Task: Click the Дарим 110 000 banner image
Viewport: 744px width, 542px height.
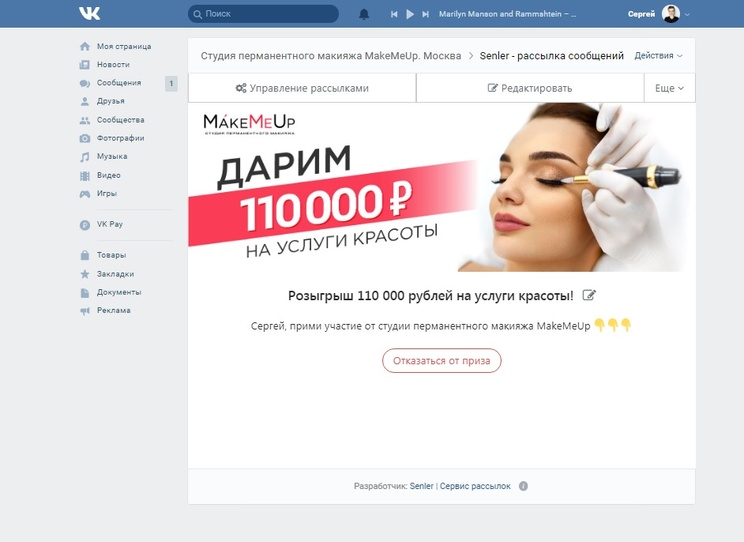Action: point(441,187)
